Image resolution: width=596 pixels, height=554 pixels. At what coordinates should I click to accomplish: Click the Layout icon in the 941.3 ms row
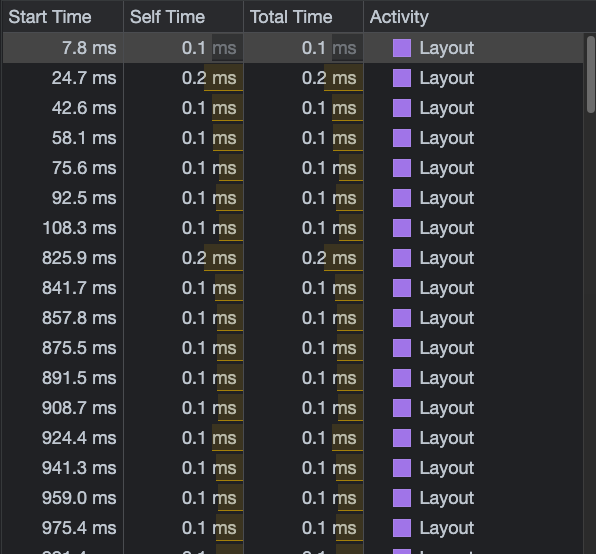(402, 468)
